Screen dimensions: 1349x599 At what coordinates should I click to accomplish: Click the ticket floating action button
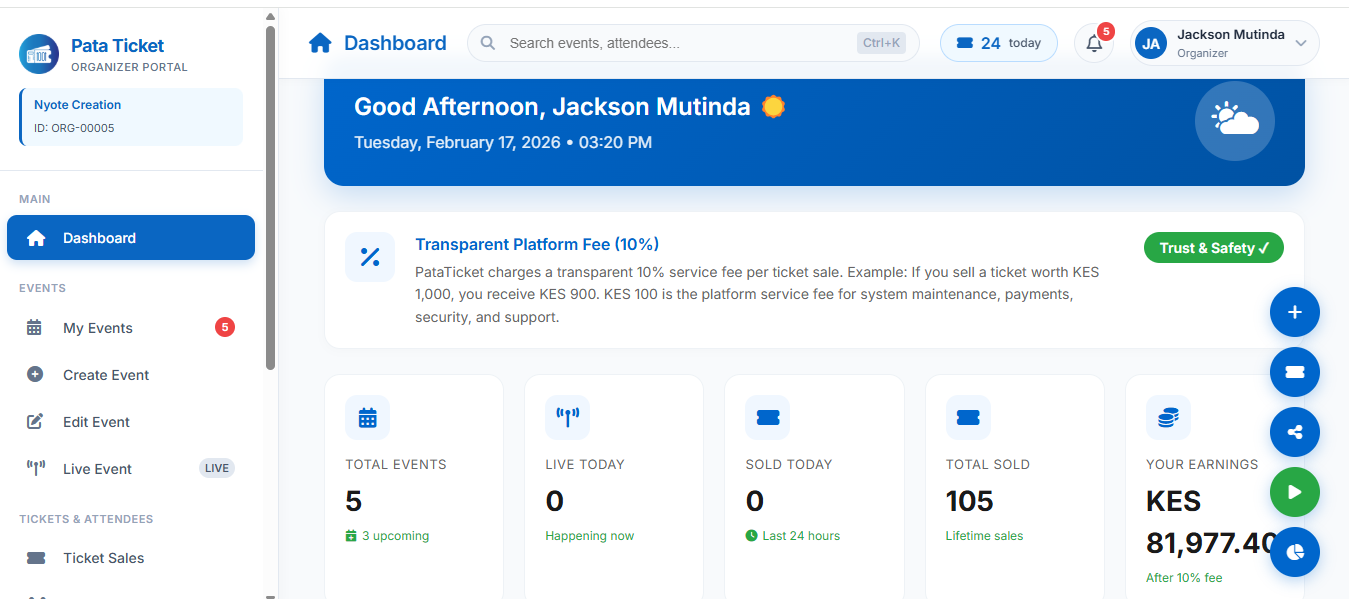click(x=1294, y=372)
